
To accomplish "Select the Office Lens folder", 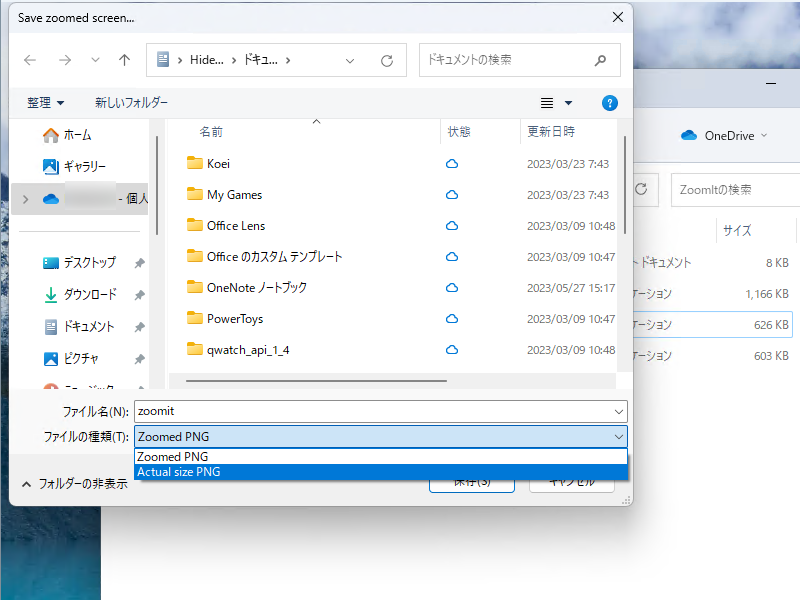I will tap(236, 226).
